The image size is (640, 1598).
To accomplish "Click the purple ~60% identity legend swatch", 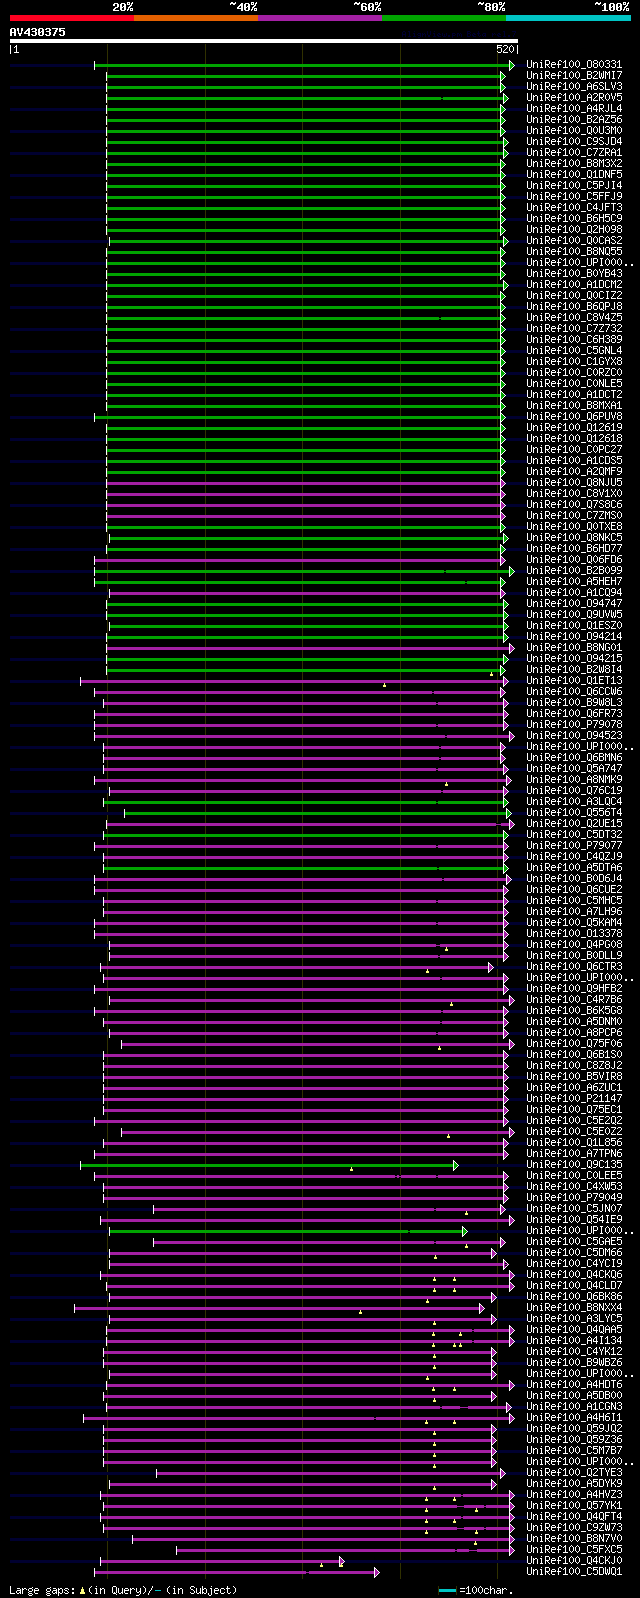I will pos(320,17).
